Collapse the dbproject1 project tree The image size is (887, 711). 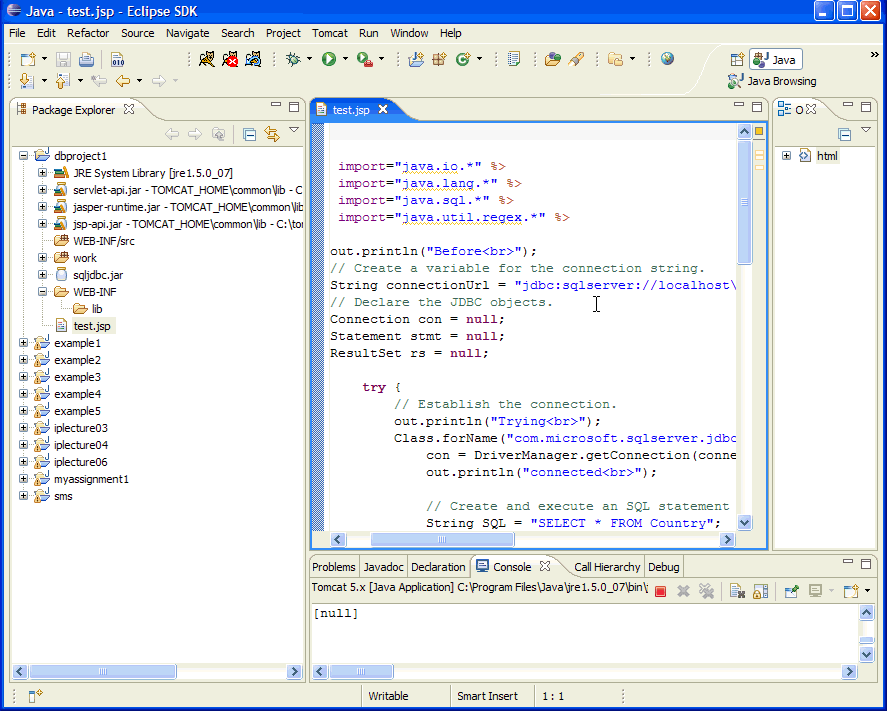tap(23, 156)
